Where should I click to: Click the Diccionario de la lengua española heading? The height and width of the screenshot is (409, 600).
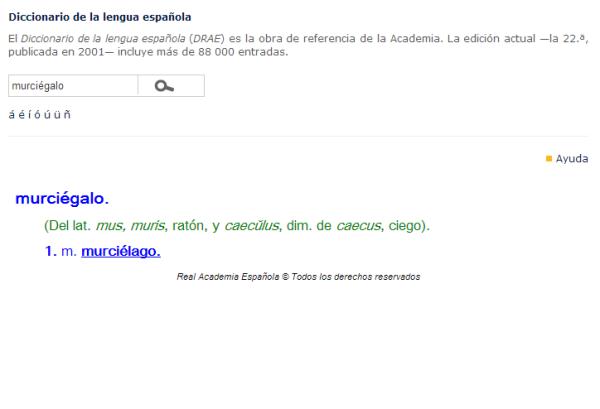85,17
